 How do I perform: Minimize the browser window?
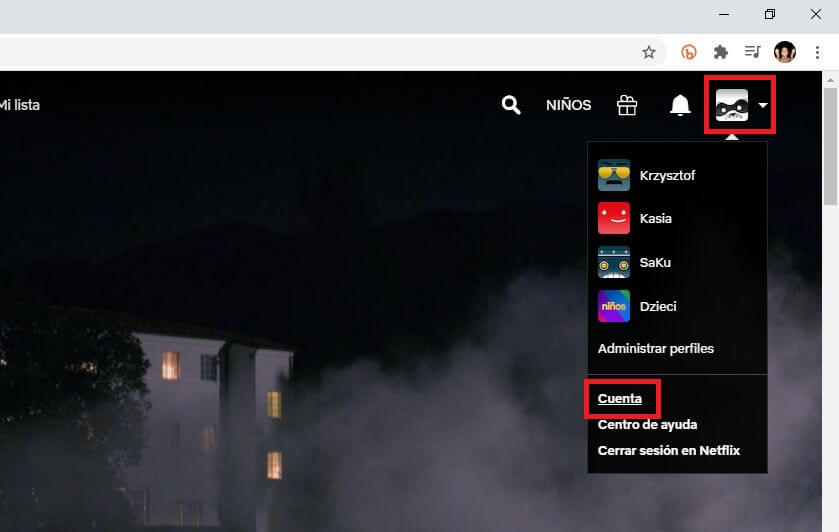tap(723, 14)
